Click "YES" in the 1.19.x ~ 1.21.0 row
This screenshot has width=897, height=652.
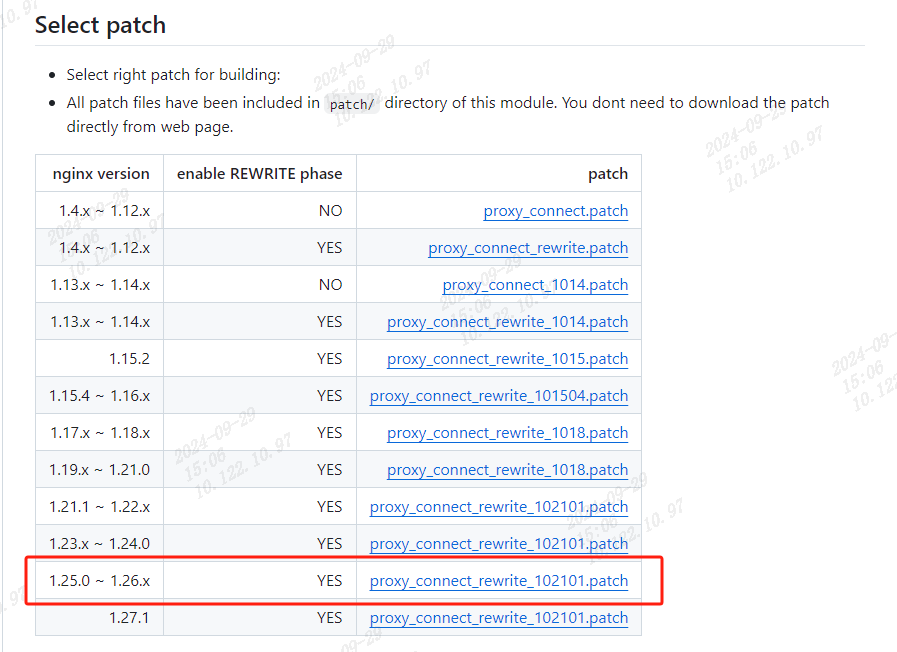[330, 470]
